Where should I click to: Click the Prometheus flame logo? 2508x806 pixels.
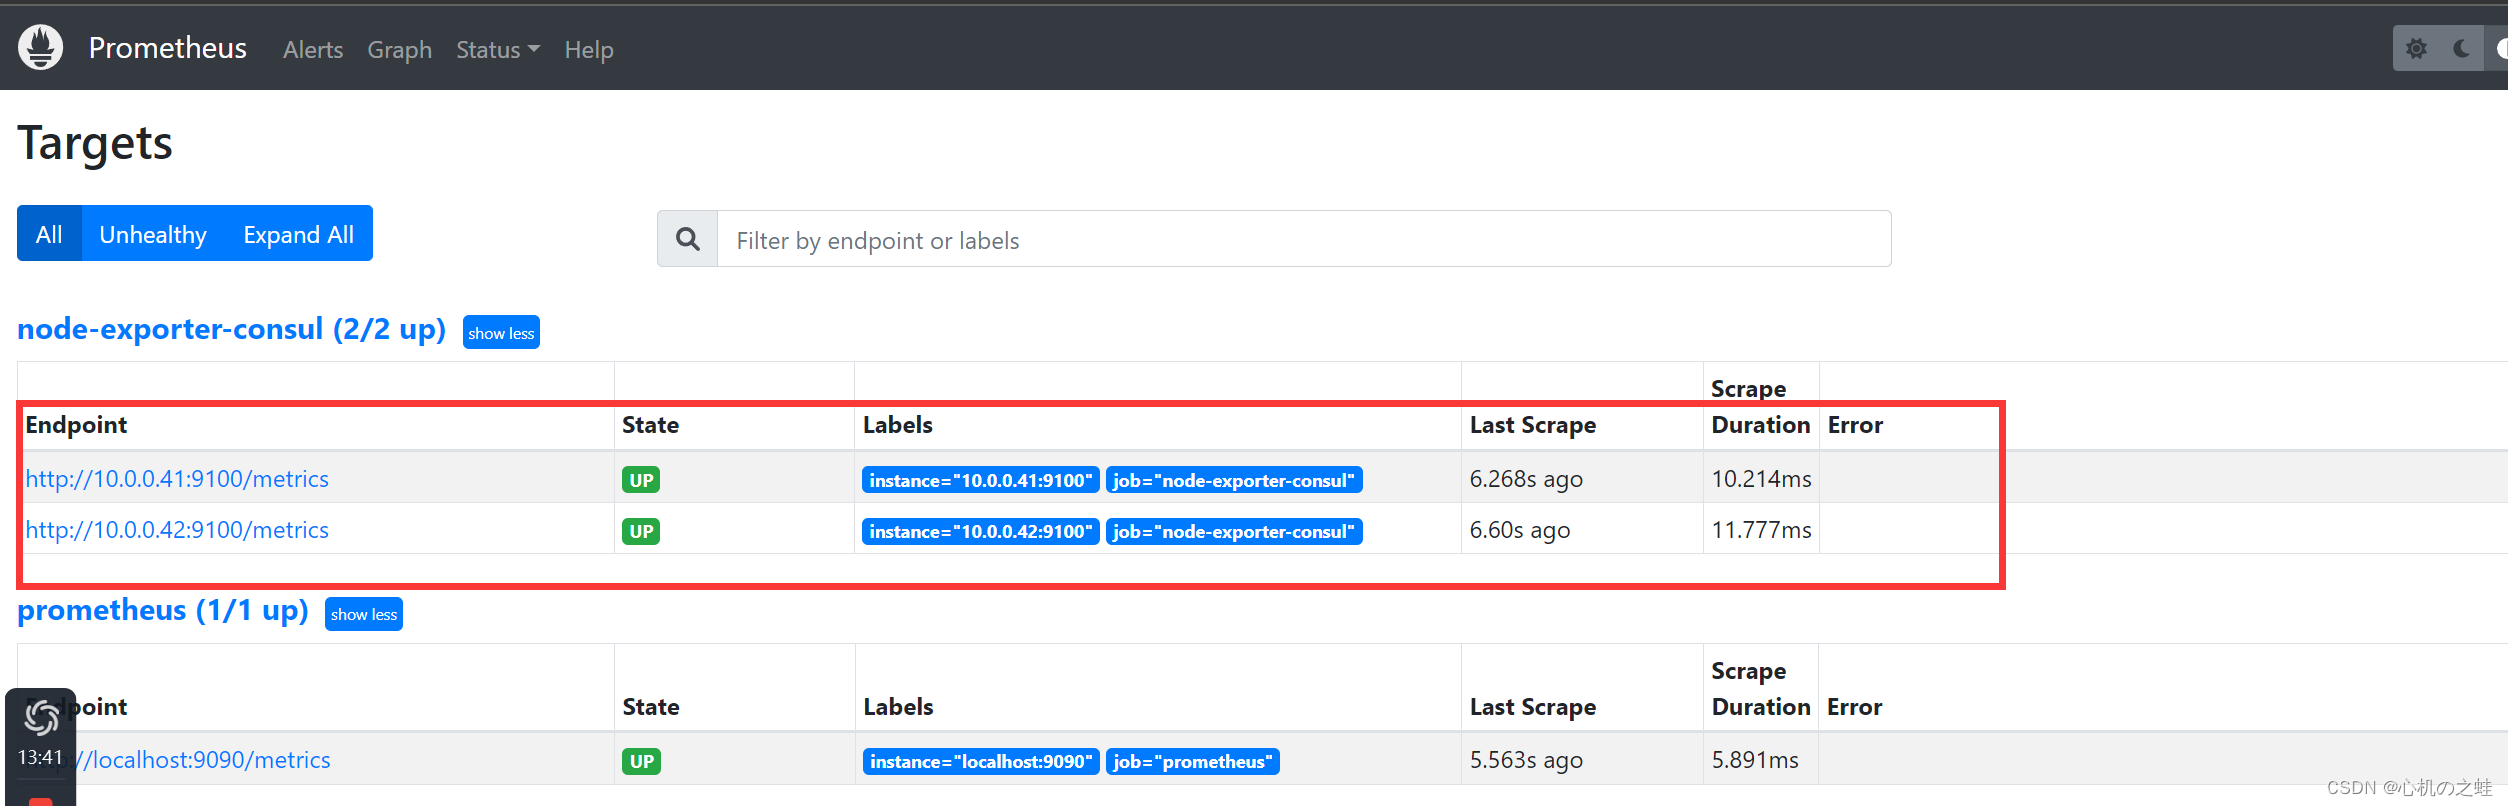(41, 47)
